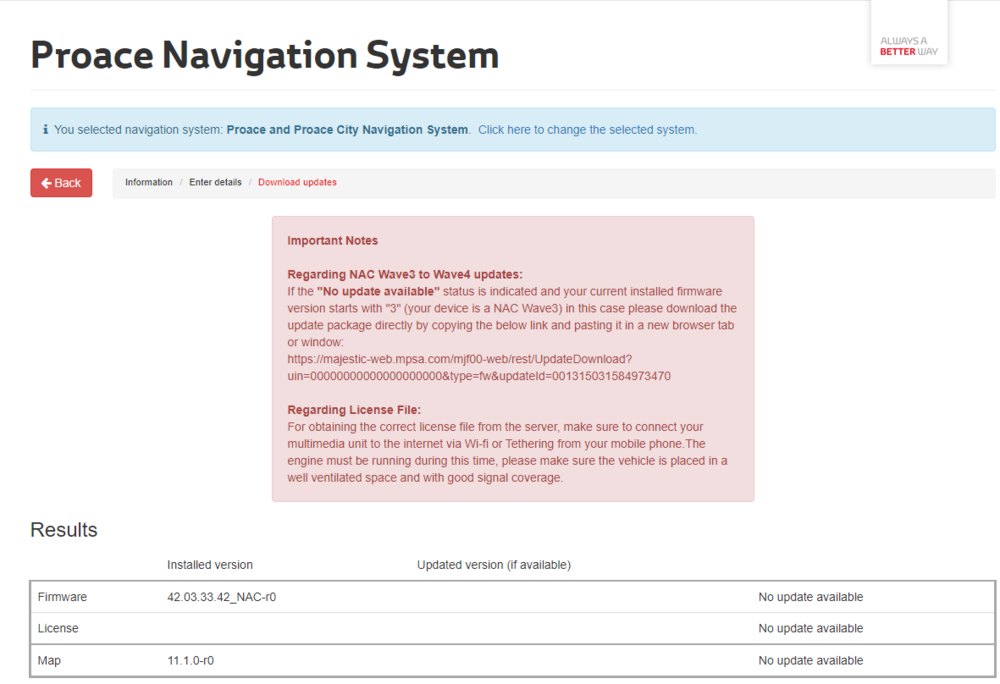Click 'No update available' in Firmware row
The image size is (1000, 684).
(x=811, y=597)
